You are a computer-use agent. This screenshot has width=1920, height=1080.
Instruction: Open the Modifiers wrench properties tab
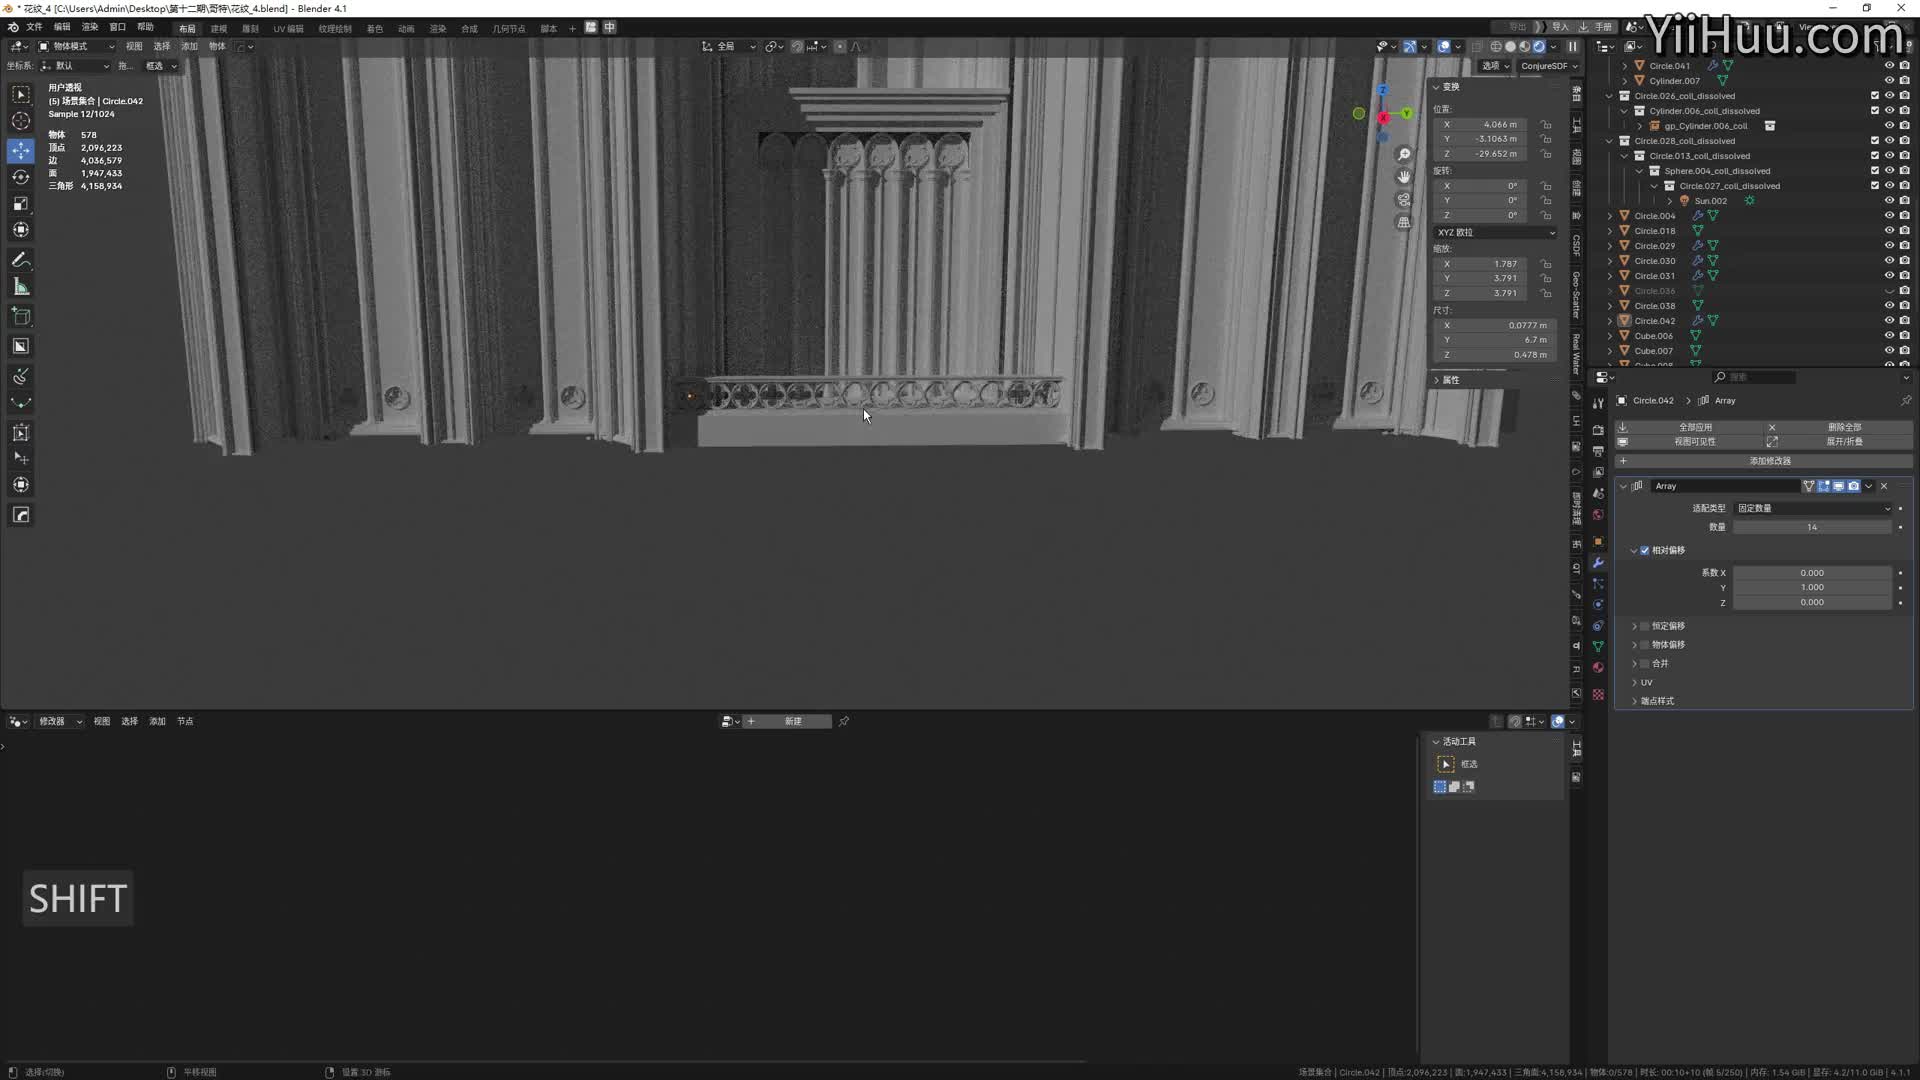coord(1598,563)
